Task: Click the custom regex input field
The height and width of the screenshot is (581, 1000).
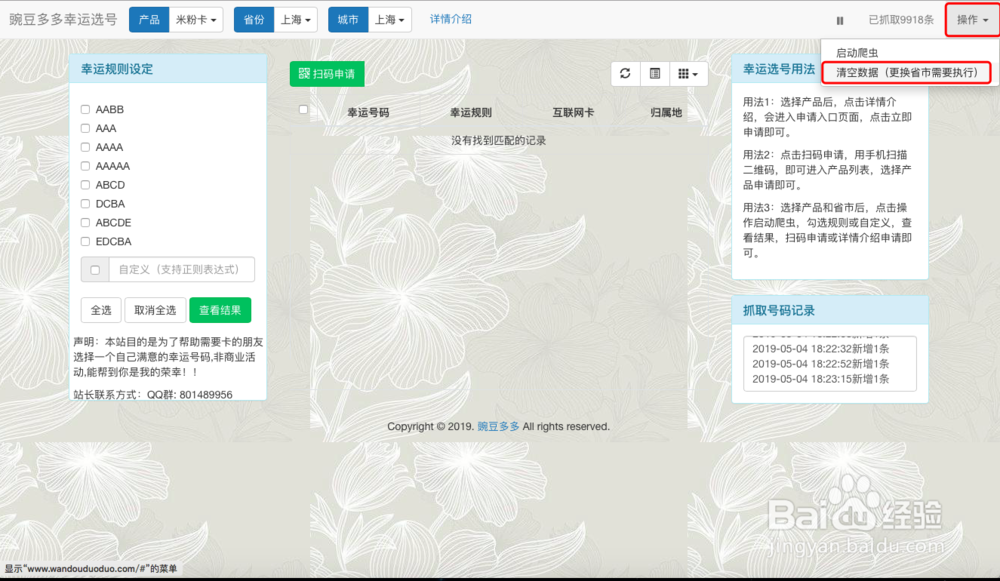Action: pos(180,269)
